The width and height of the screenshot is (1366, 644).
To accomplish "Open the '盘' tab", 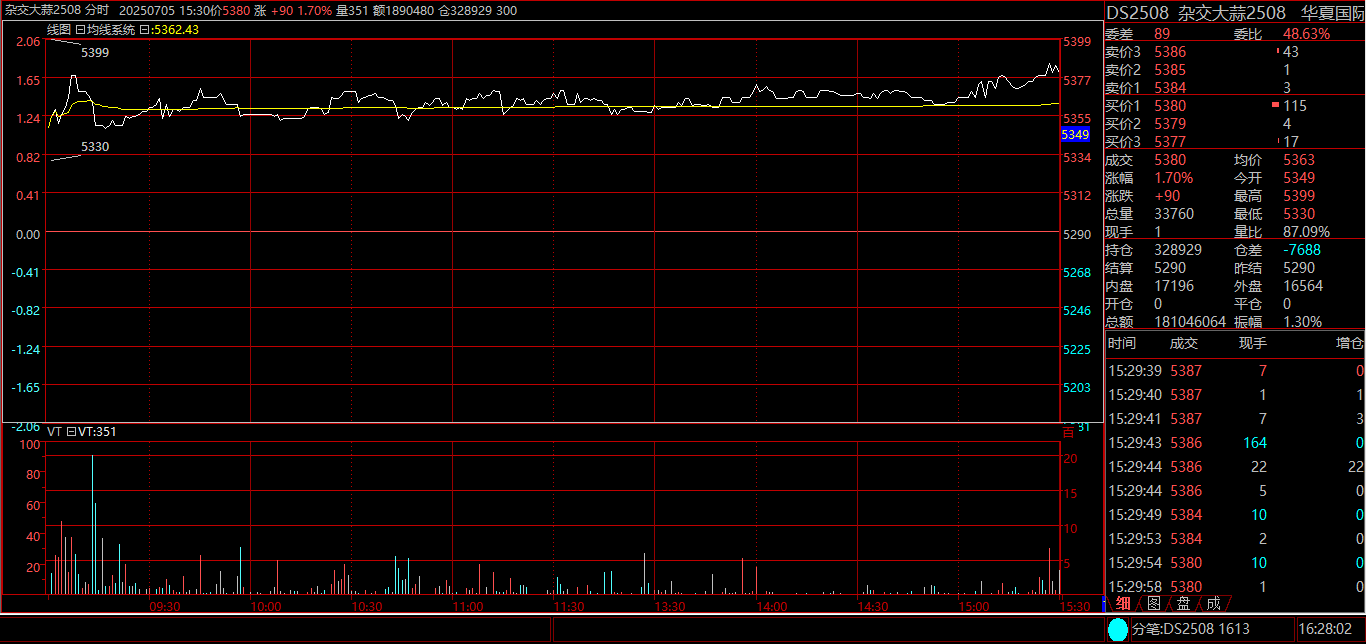I will [1183, 603].
